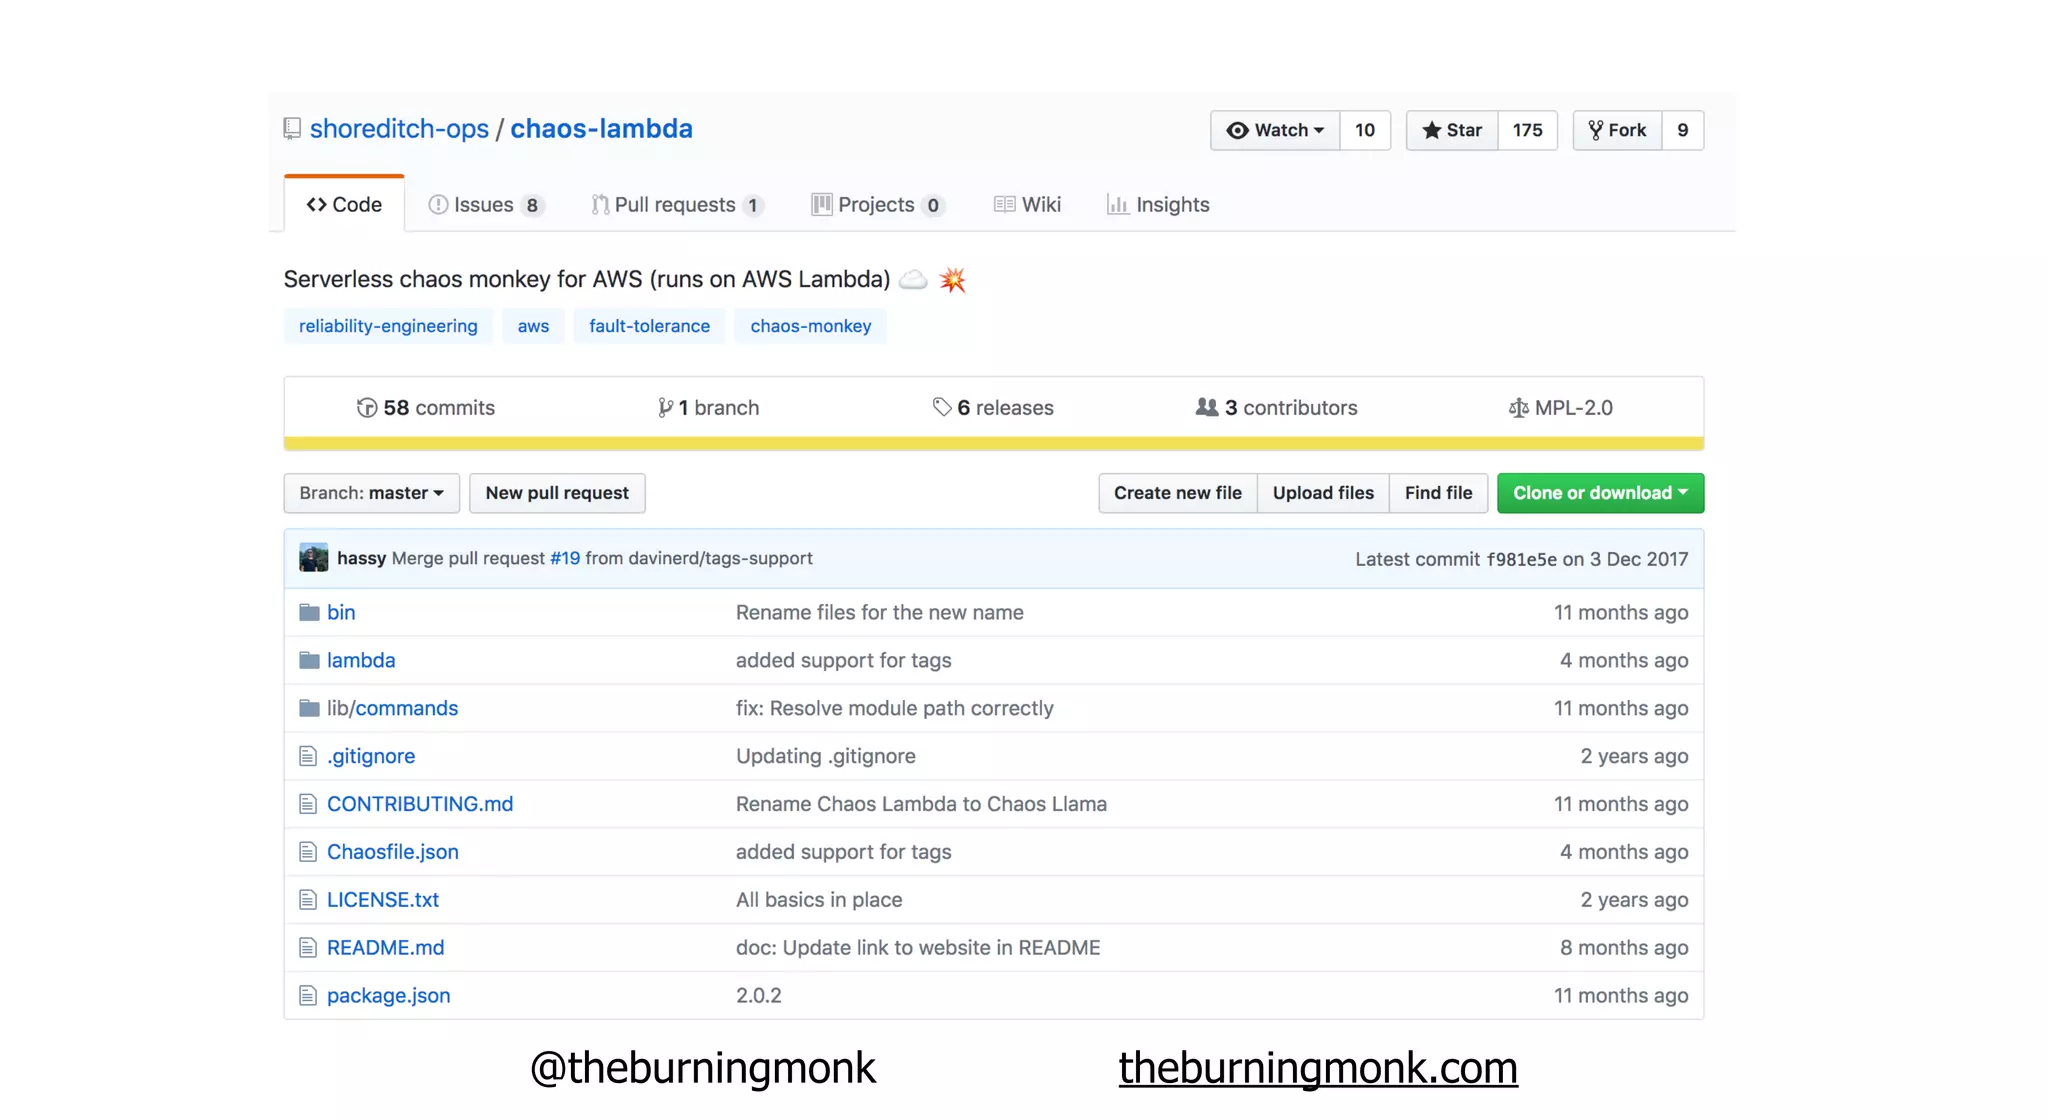The image size is (2048, 1120).
Task: Open hassy author link in commit bar
Action: [x=361, y=558]
